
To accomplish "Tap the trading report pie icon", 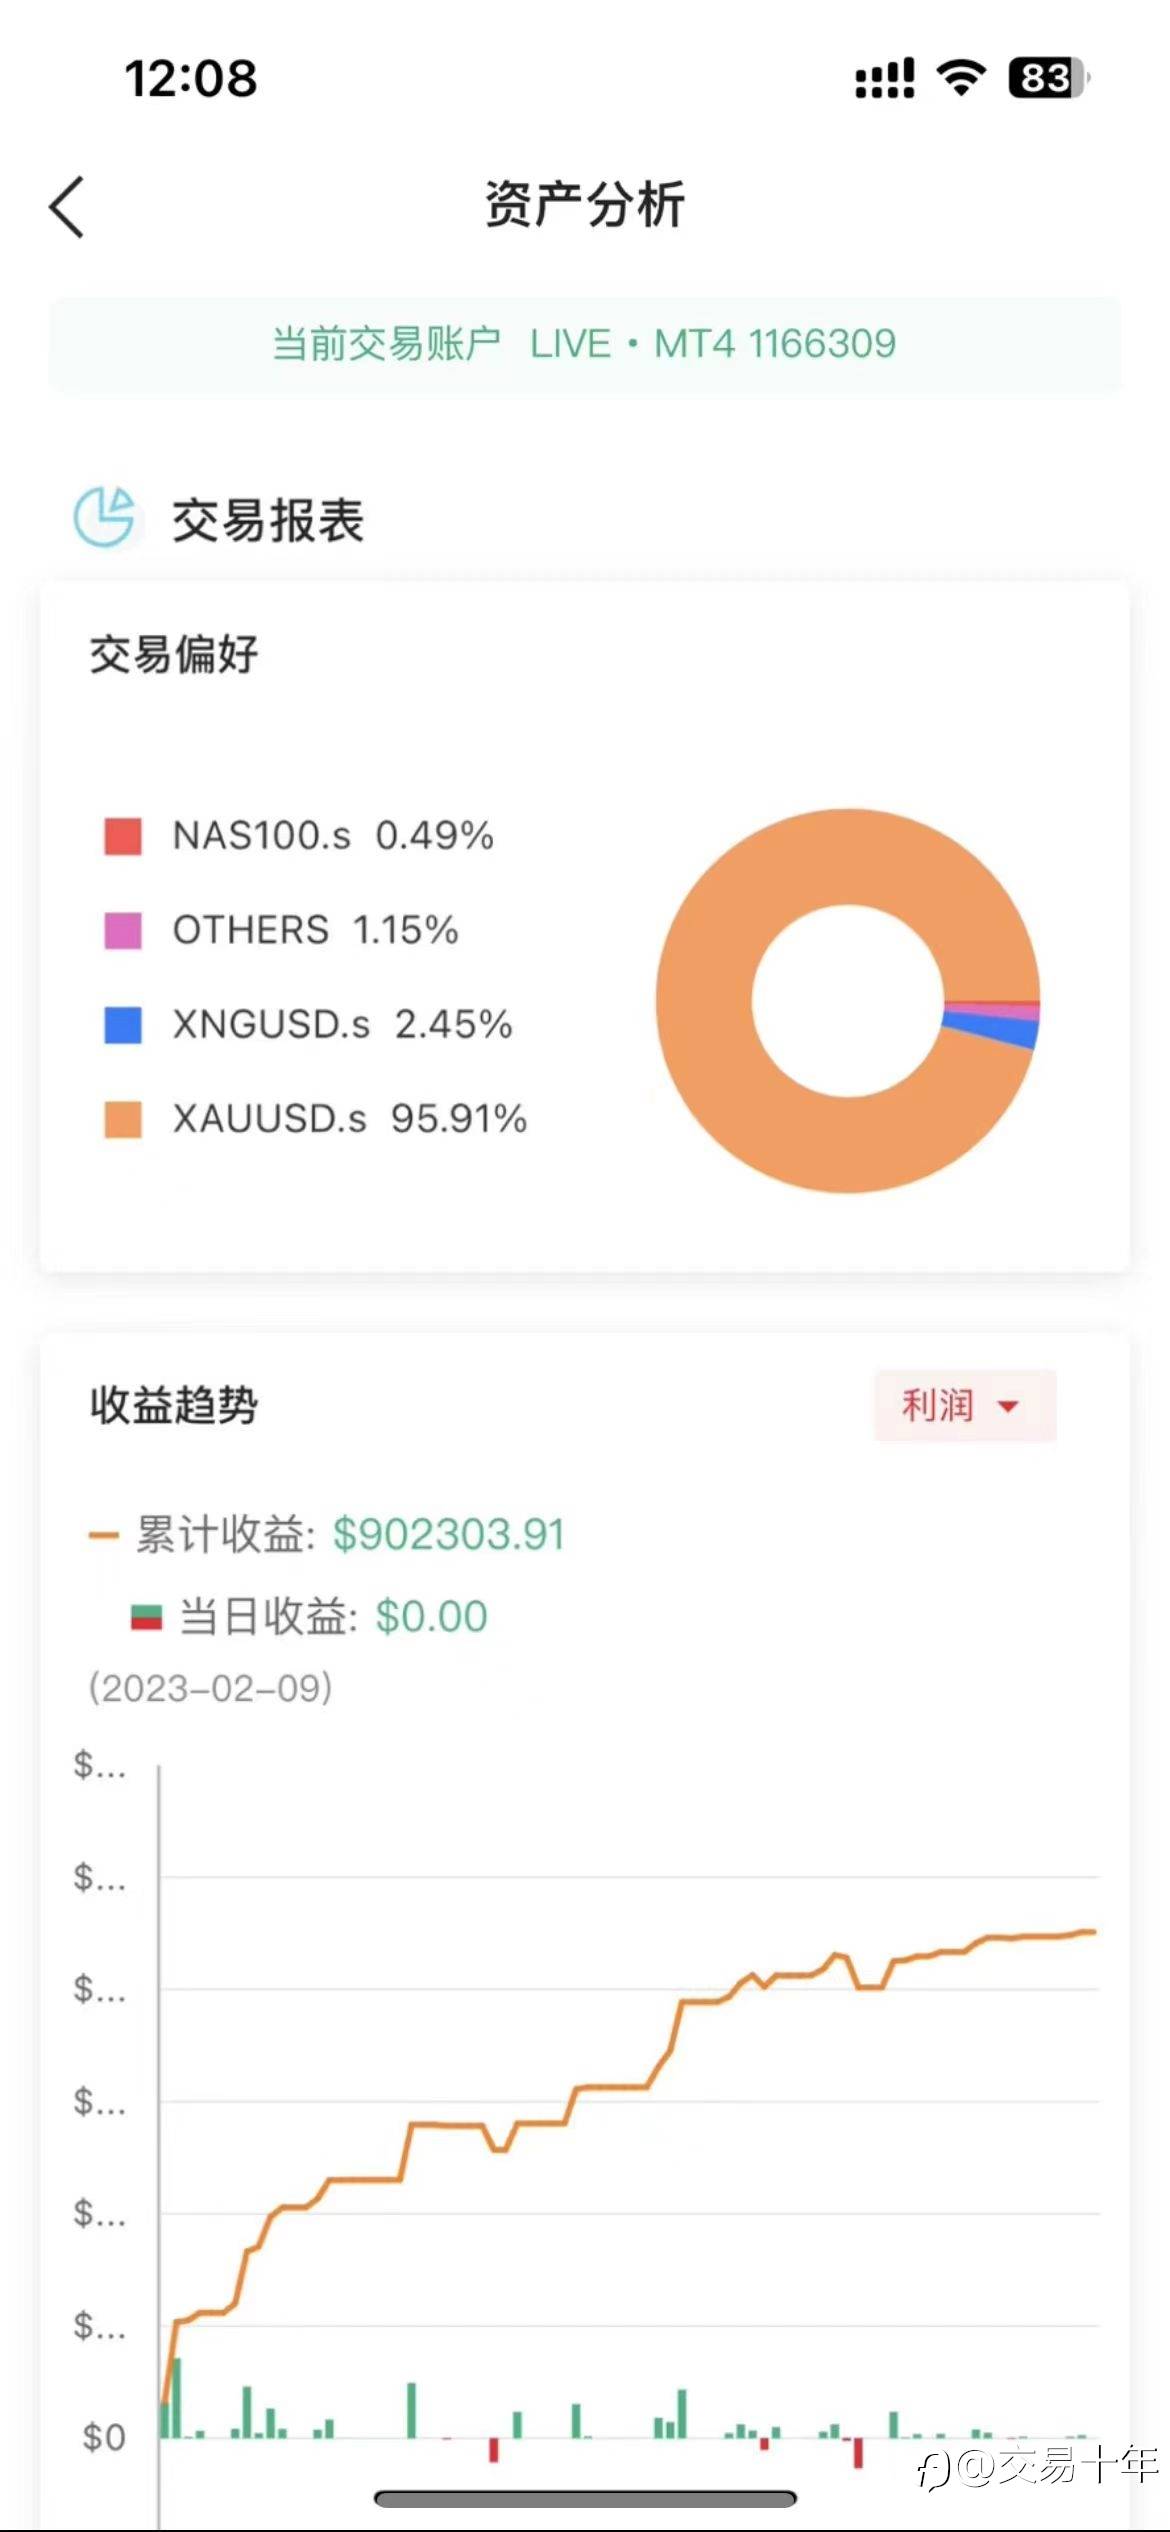I will (x=104, y=518).
